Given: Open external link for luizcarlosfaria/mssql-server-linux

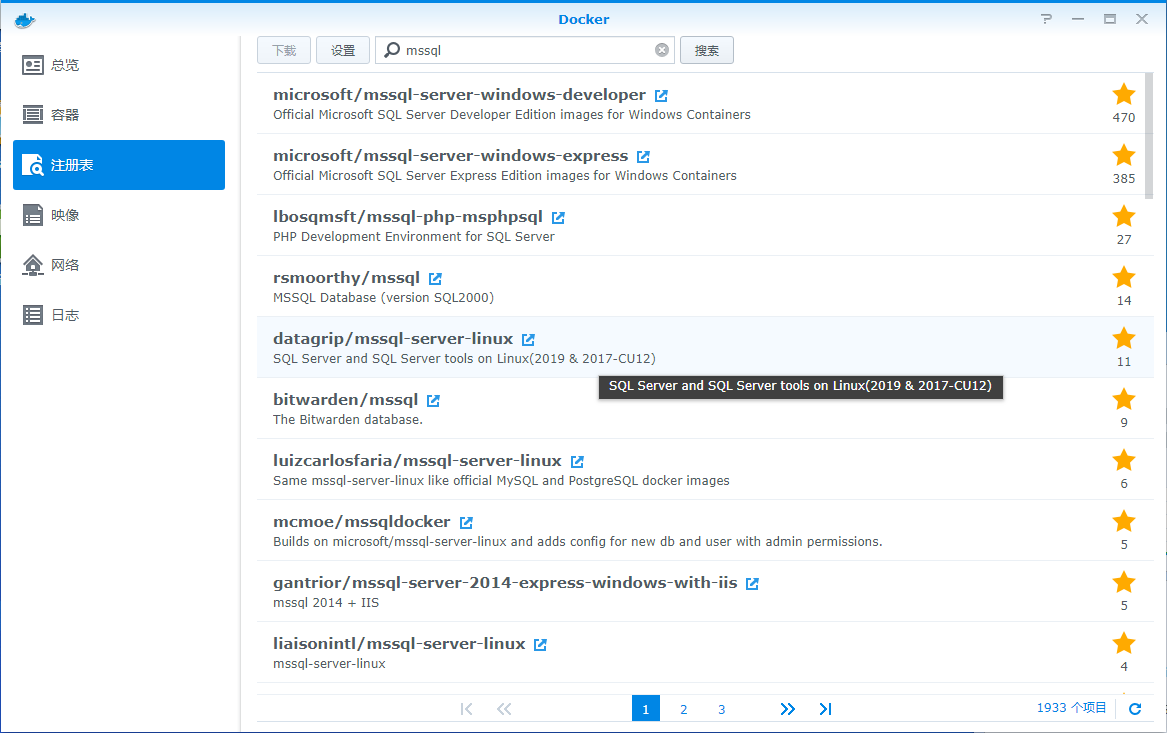Looking at the screenshot, I should click(577, 461).
